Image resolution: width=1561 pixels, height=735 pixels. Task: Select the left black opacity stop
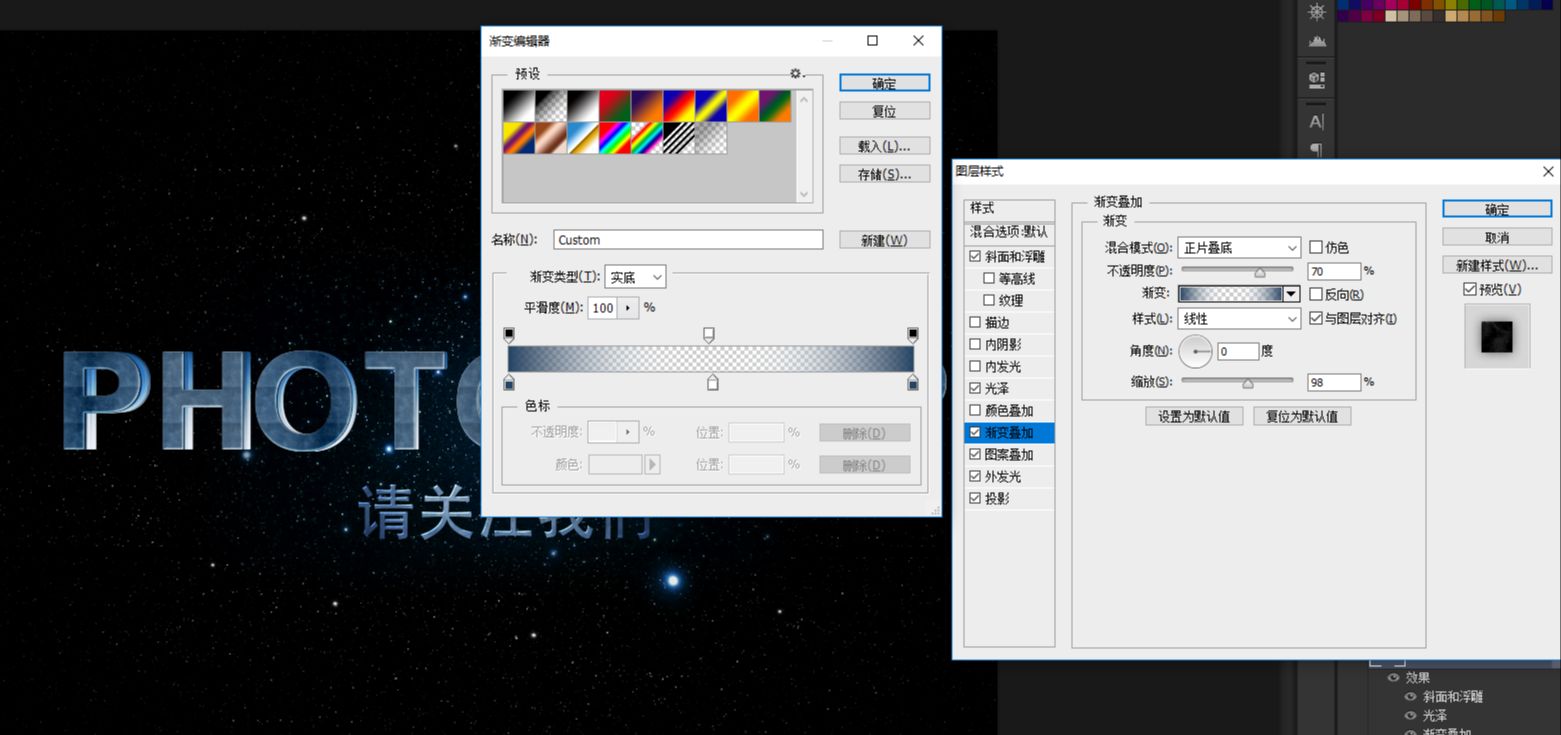508,334
